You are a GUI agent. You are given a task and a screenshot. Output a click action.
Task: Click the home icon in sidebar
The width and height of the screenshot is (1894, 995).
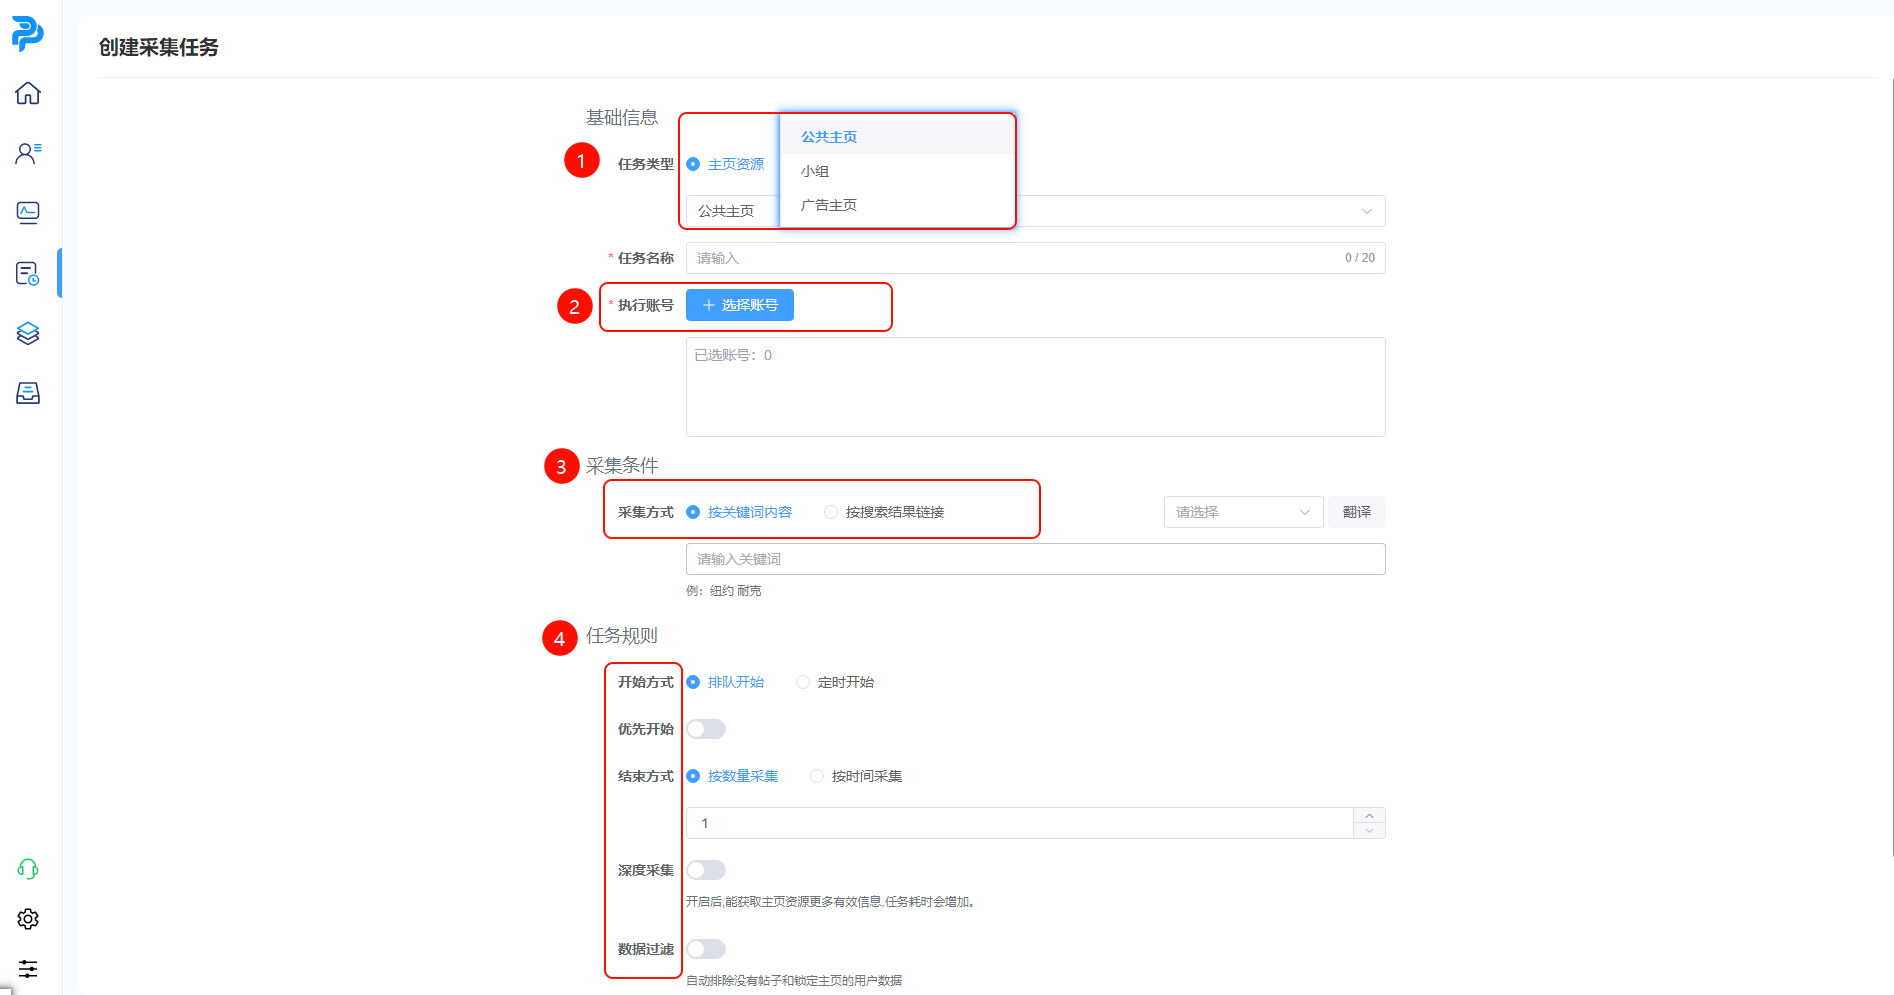click(x=28, y=93)
